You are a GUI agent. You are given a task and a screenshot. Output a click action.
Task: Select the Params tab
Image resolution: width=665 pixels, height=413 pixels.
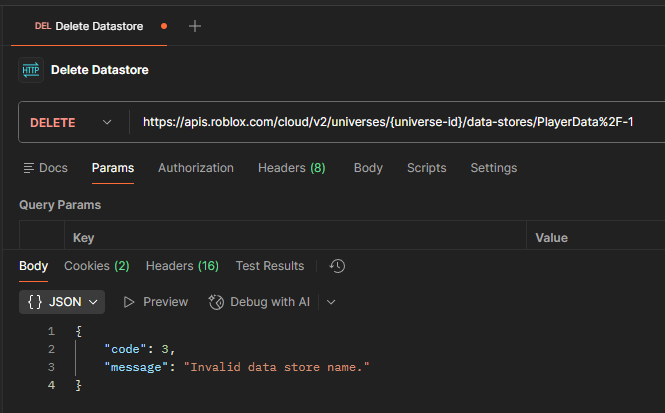tap(113, 168)
